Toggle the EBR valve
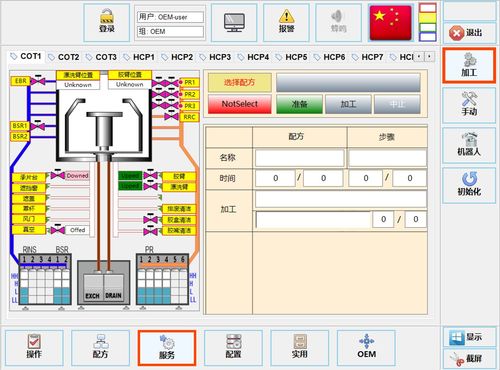Screen dimensions: 500x370 point(38,81)
